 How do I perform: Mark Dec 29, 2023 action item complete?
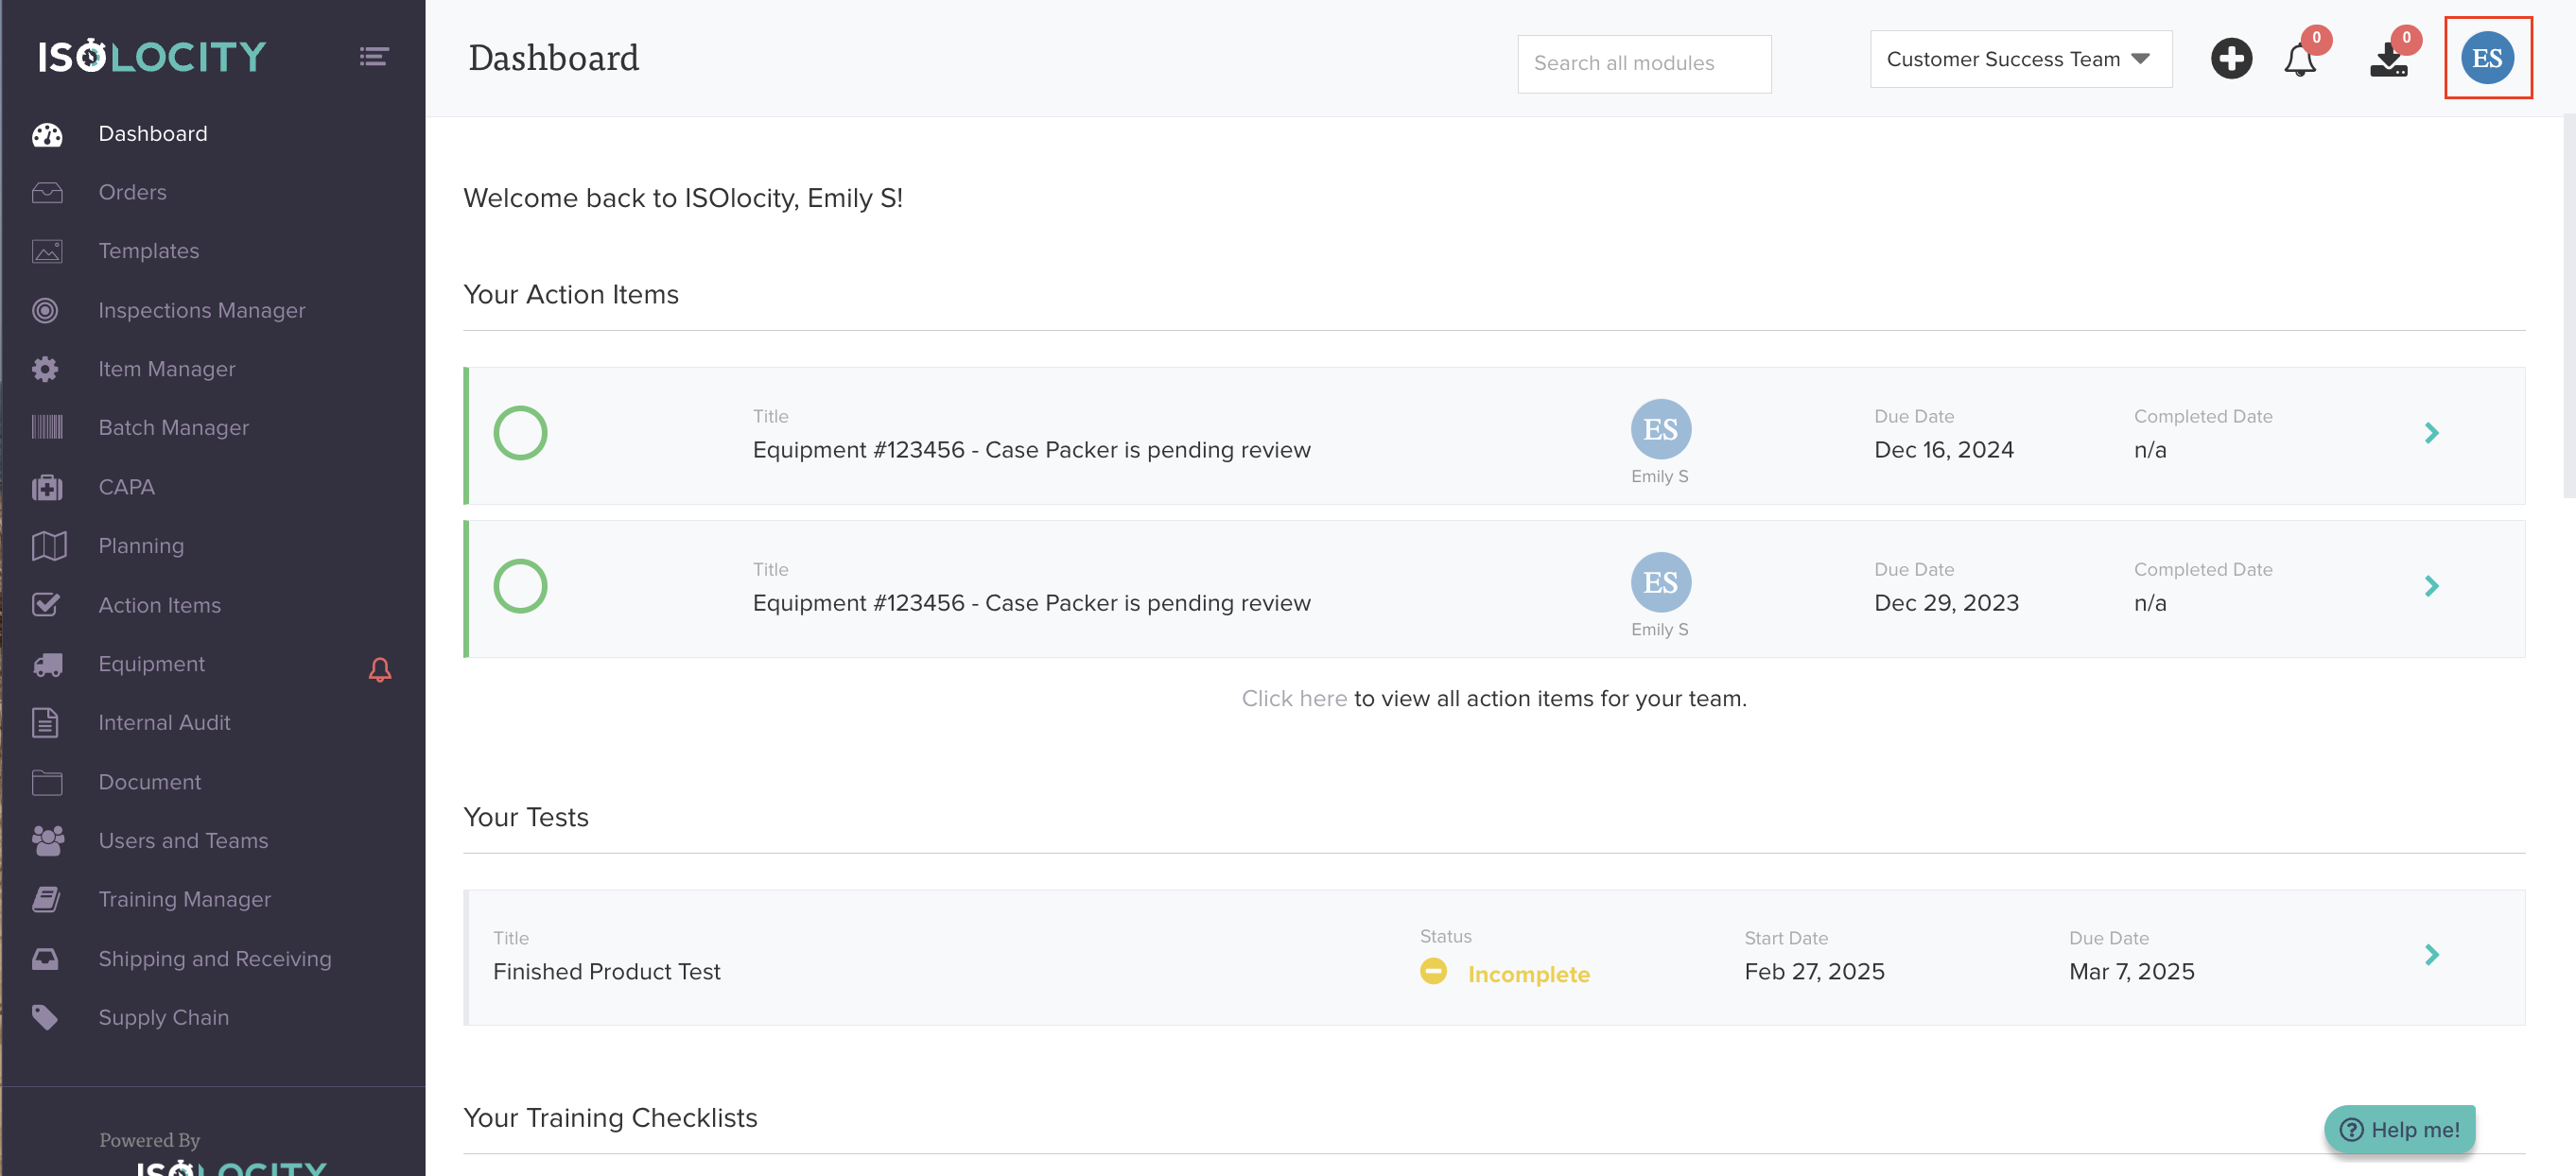pos(520,586)
